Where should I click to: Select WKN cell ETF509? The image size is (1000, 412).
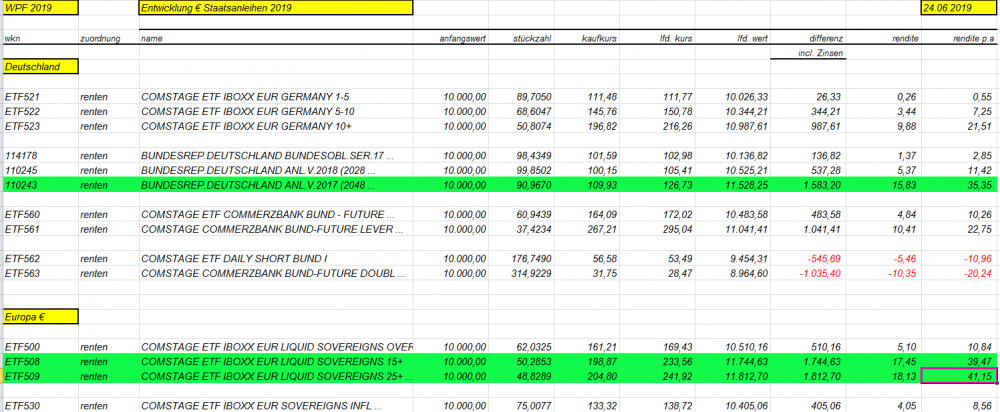point(22,376)
